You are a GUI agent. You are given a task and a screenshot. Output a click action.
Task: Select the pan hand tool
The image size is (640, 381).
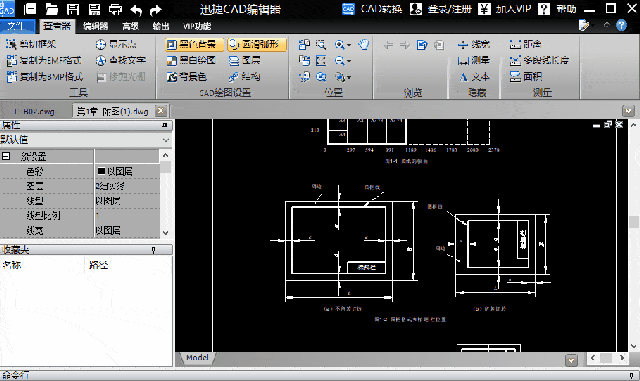pos(363,44)
